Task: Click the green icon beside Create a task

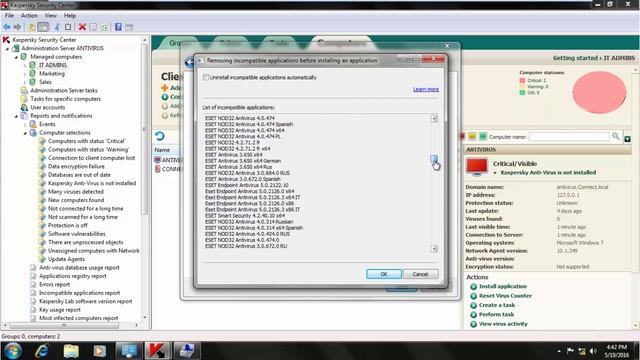Action: click(x=473, y=305)
